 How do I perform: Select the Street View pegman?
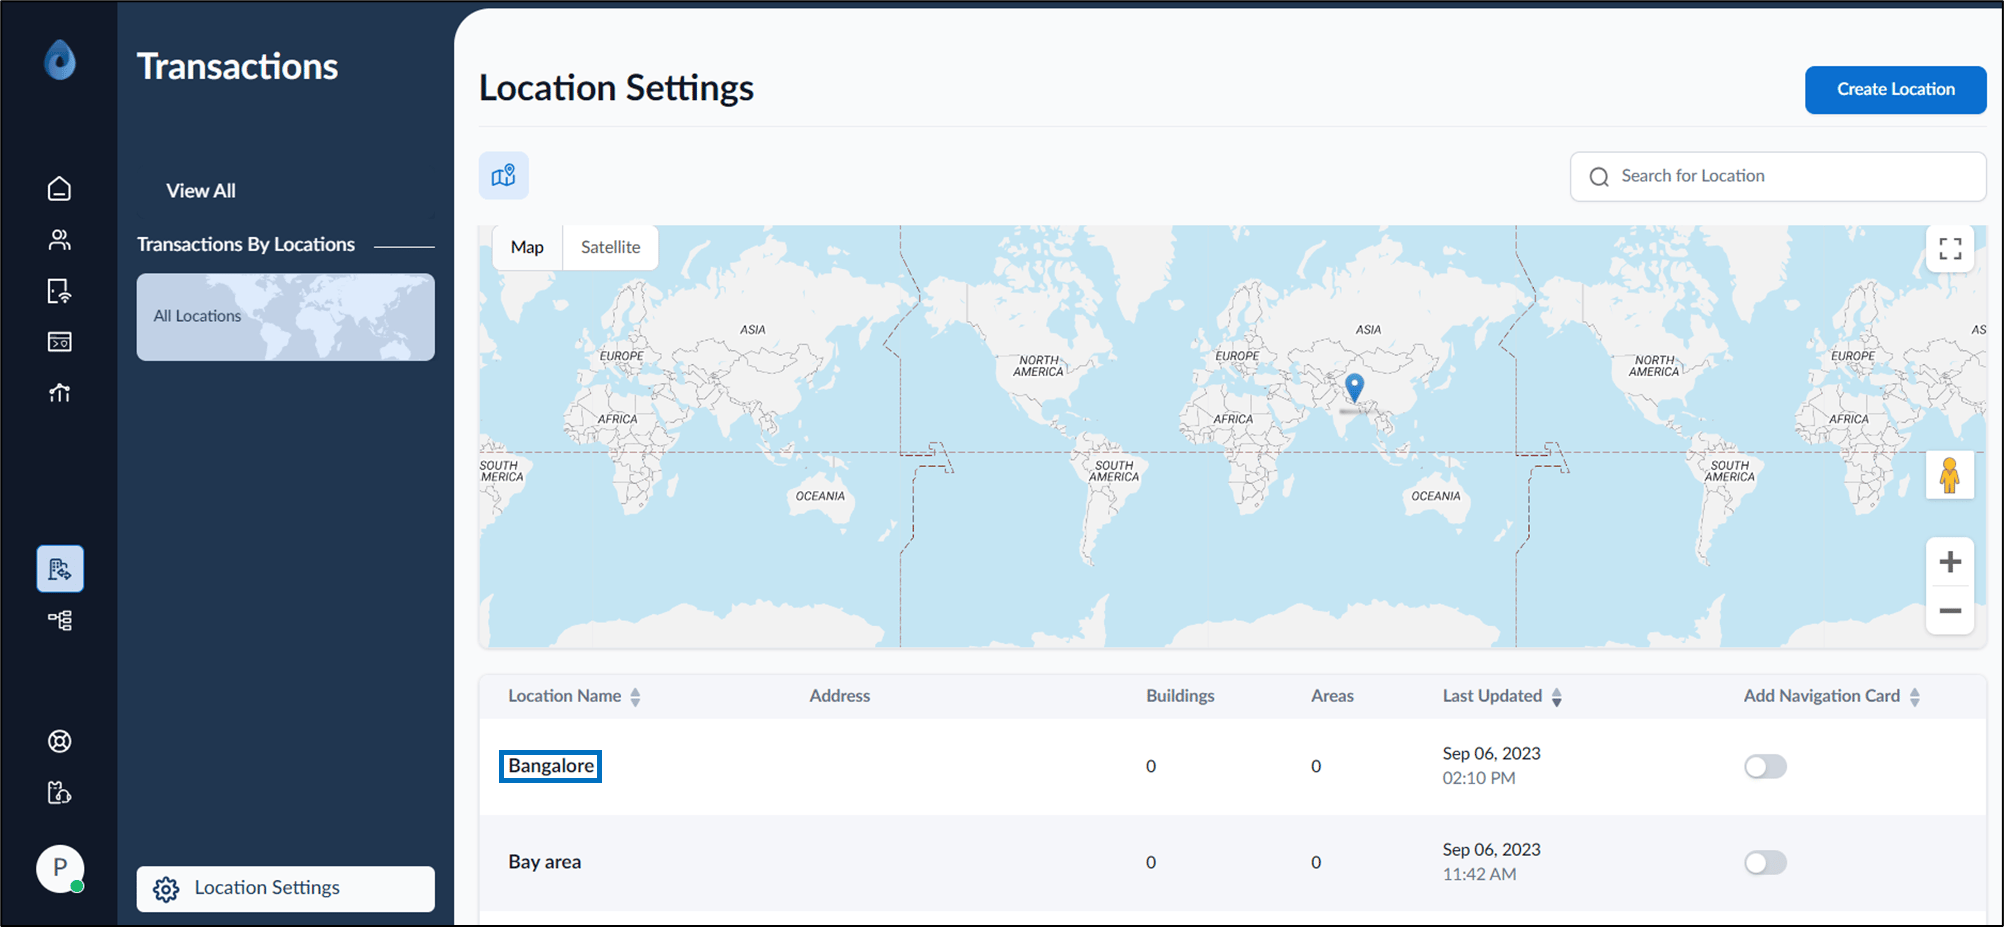[x=1950, y=475]
